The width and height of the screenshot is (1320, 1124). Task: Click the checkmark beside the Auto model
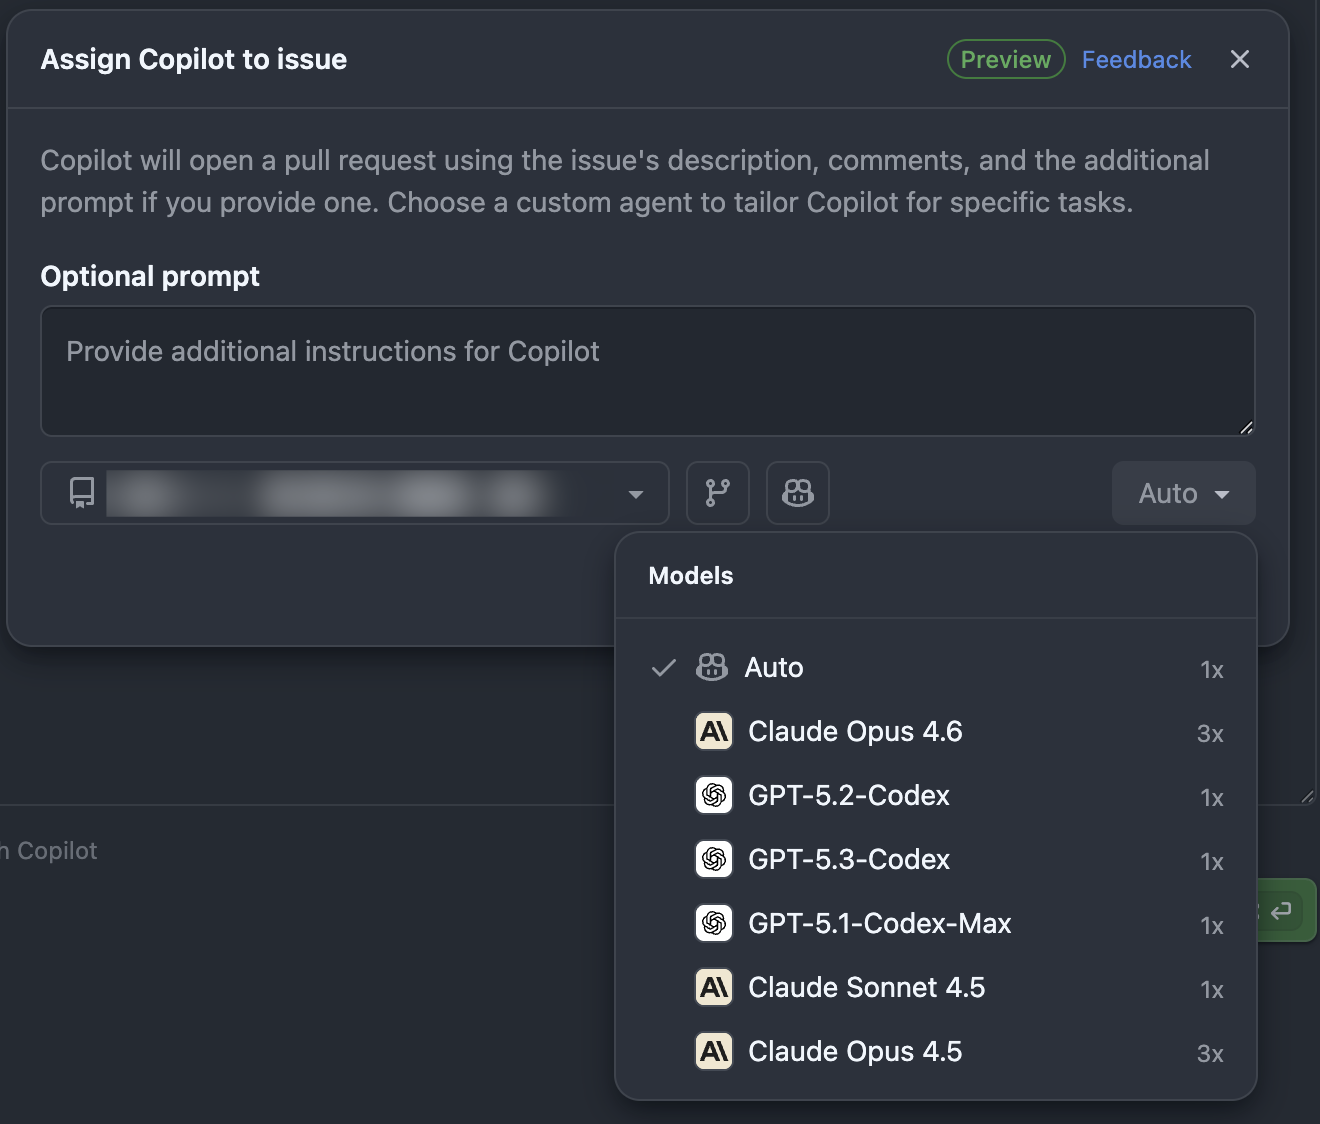pos(664,668)
